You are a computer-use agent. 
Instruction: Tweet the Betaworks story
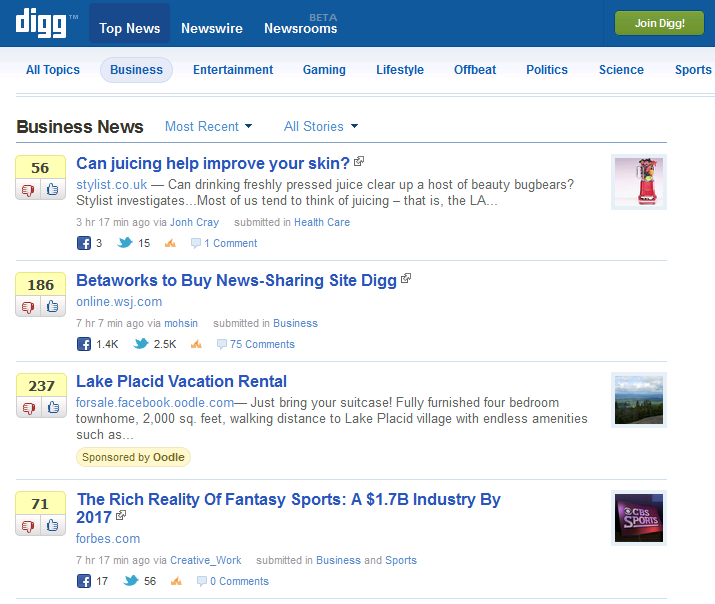pos(141,343)
